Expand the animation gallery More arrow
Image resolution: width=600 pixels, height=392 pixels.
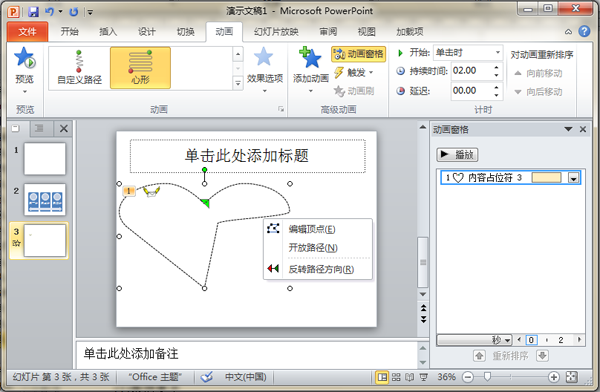click(x=238, y=83)
